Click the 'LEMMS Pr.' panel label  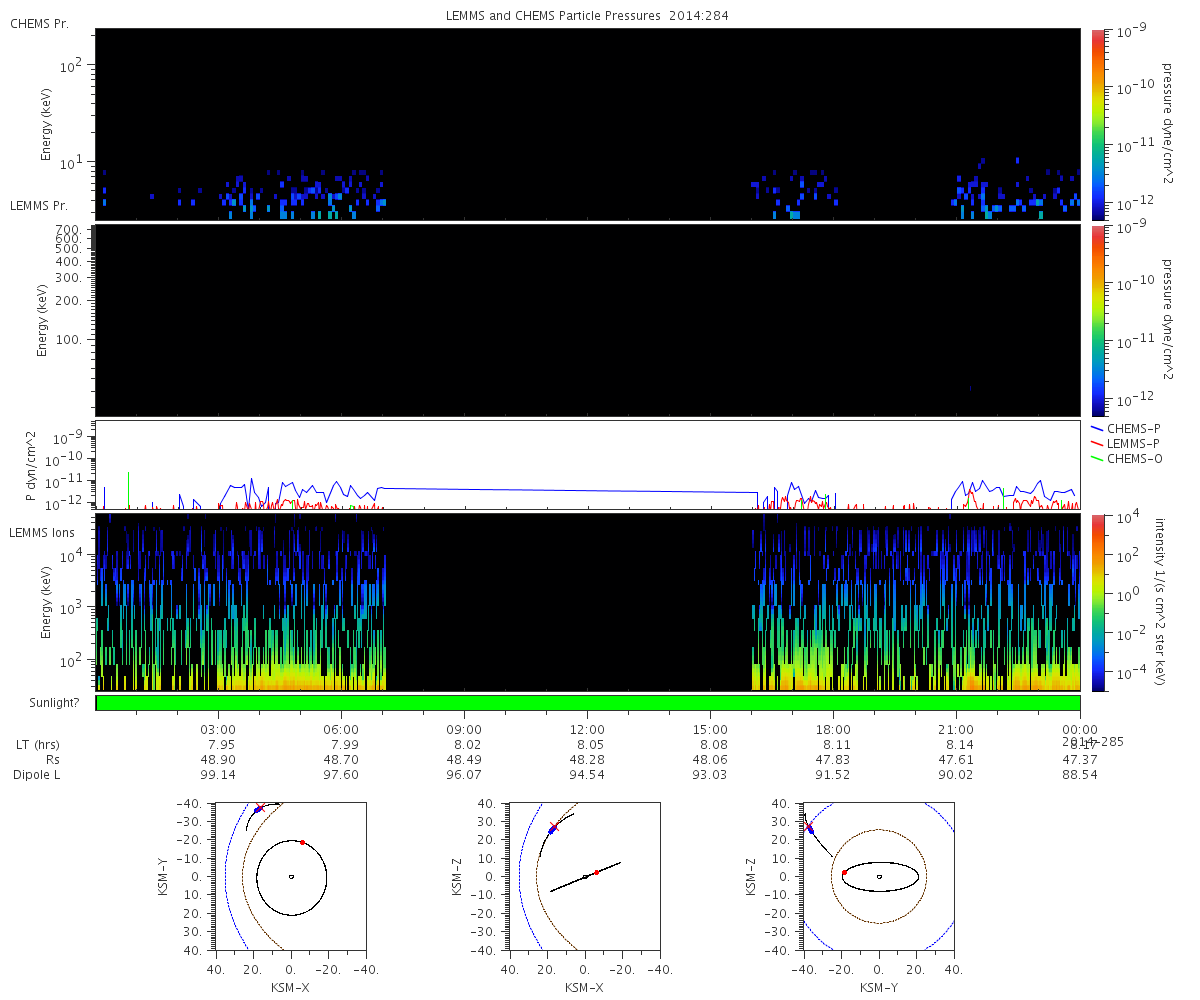(x=39, y=205)
